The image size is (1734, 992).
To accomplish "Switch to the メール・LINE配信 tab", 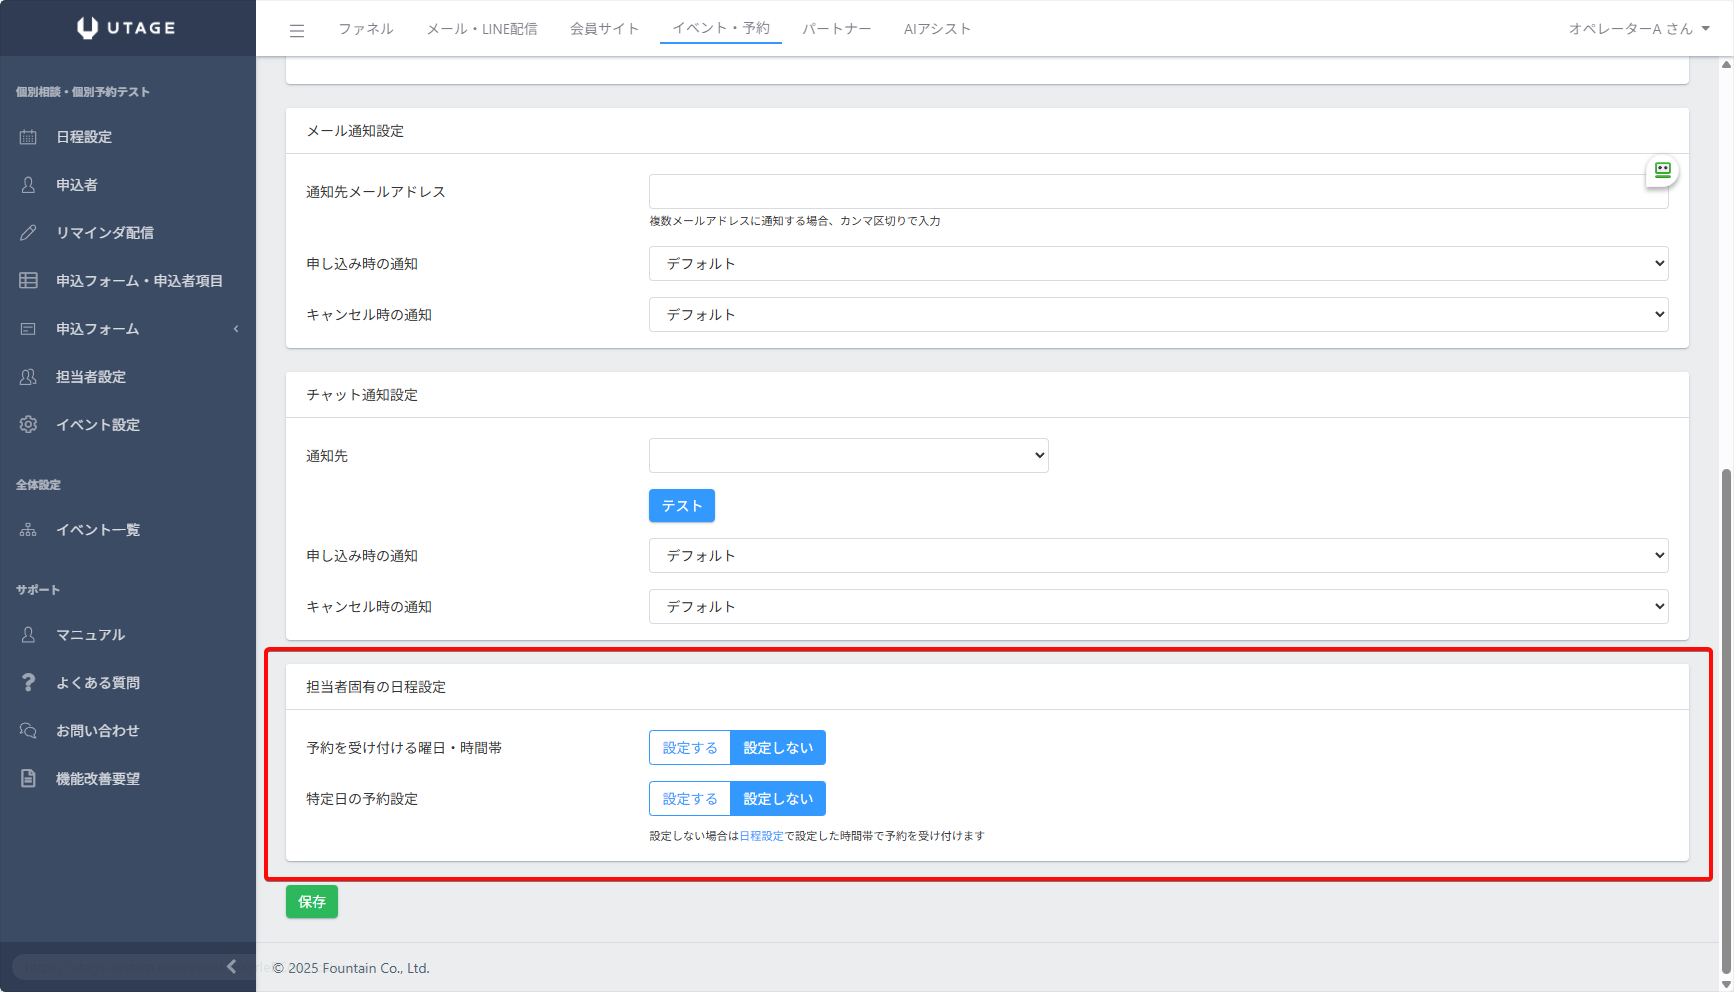I will [x=482, y=29].
